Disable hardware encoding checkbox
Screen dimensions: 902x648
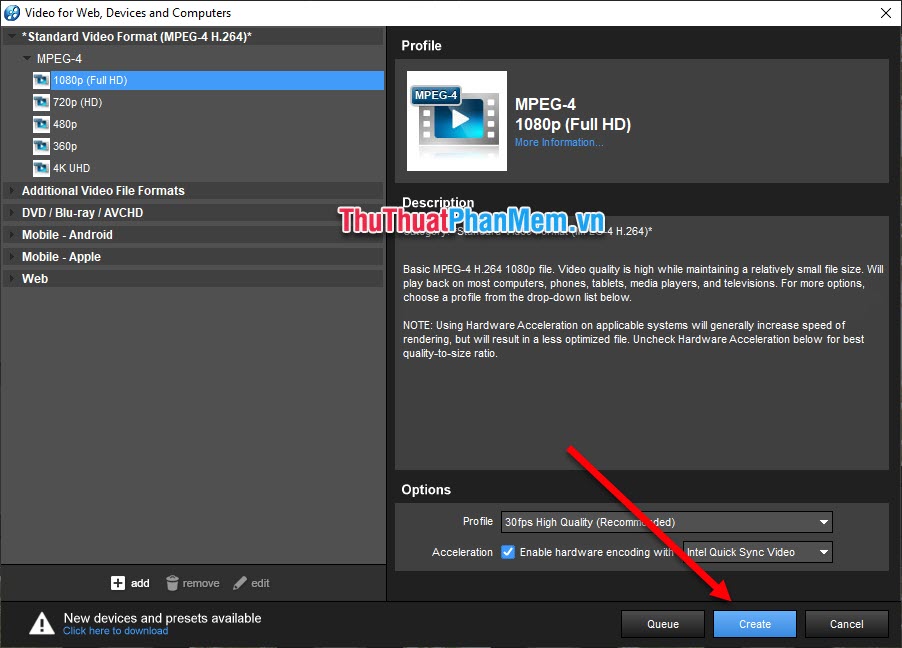coord(508,552)
